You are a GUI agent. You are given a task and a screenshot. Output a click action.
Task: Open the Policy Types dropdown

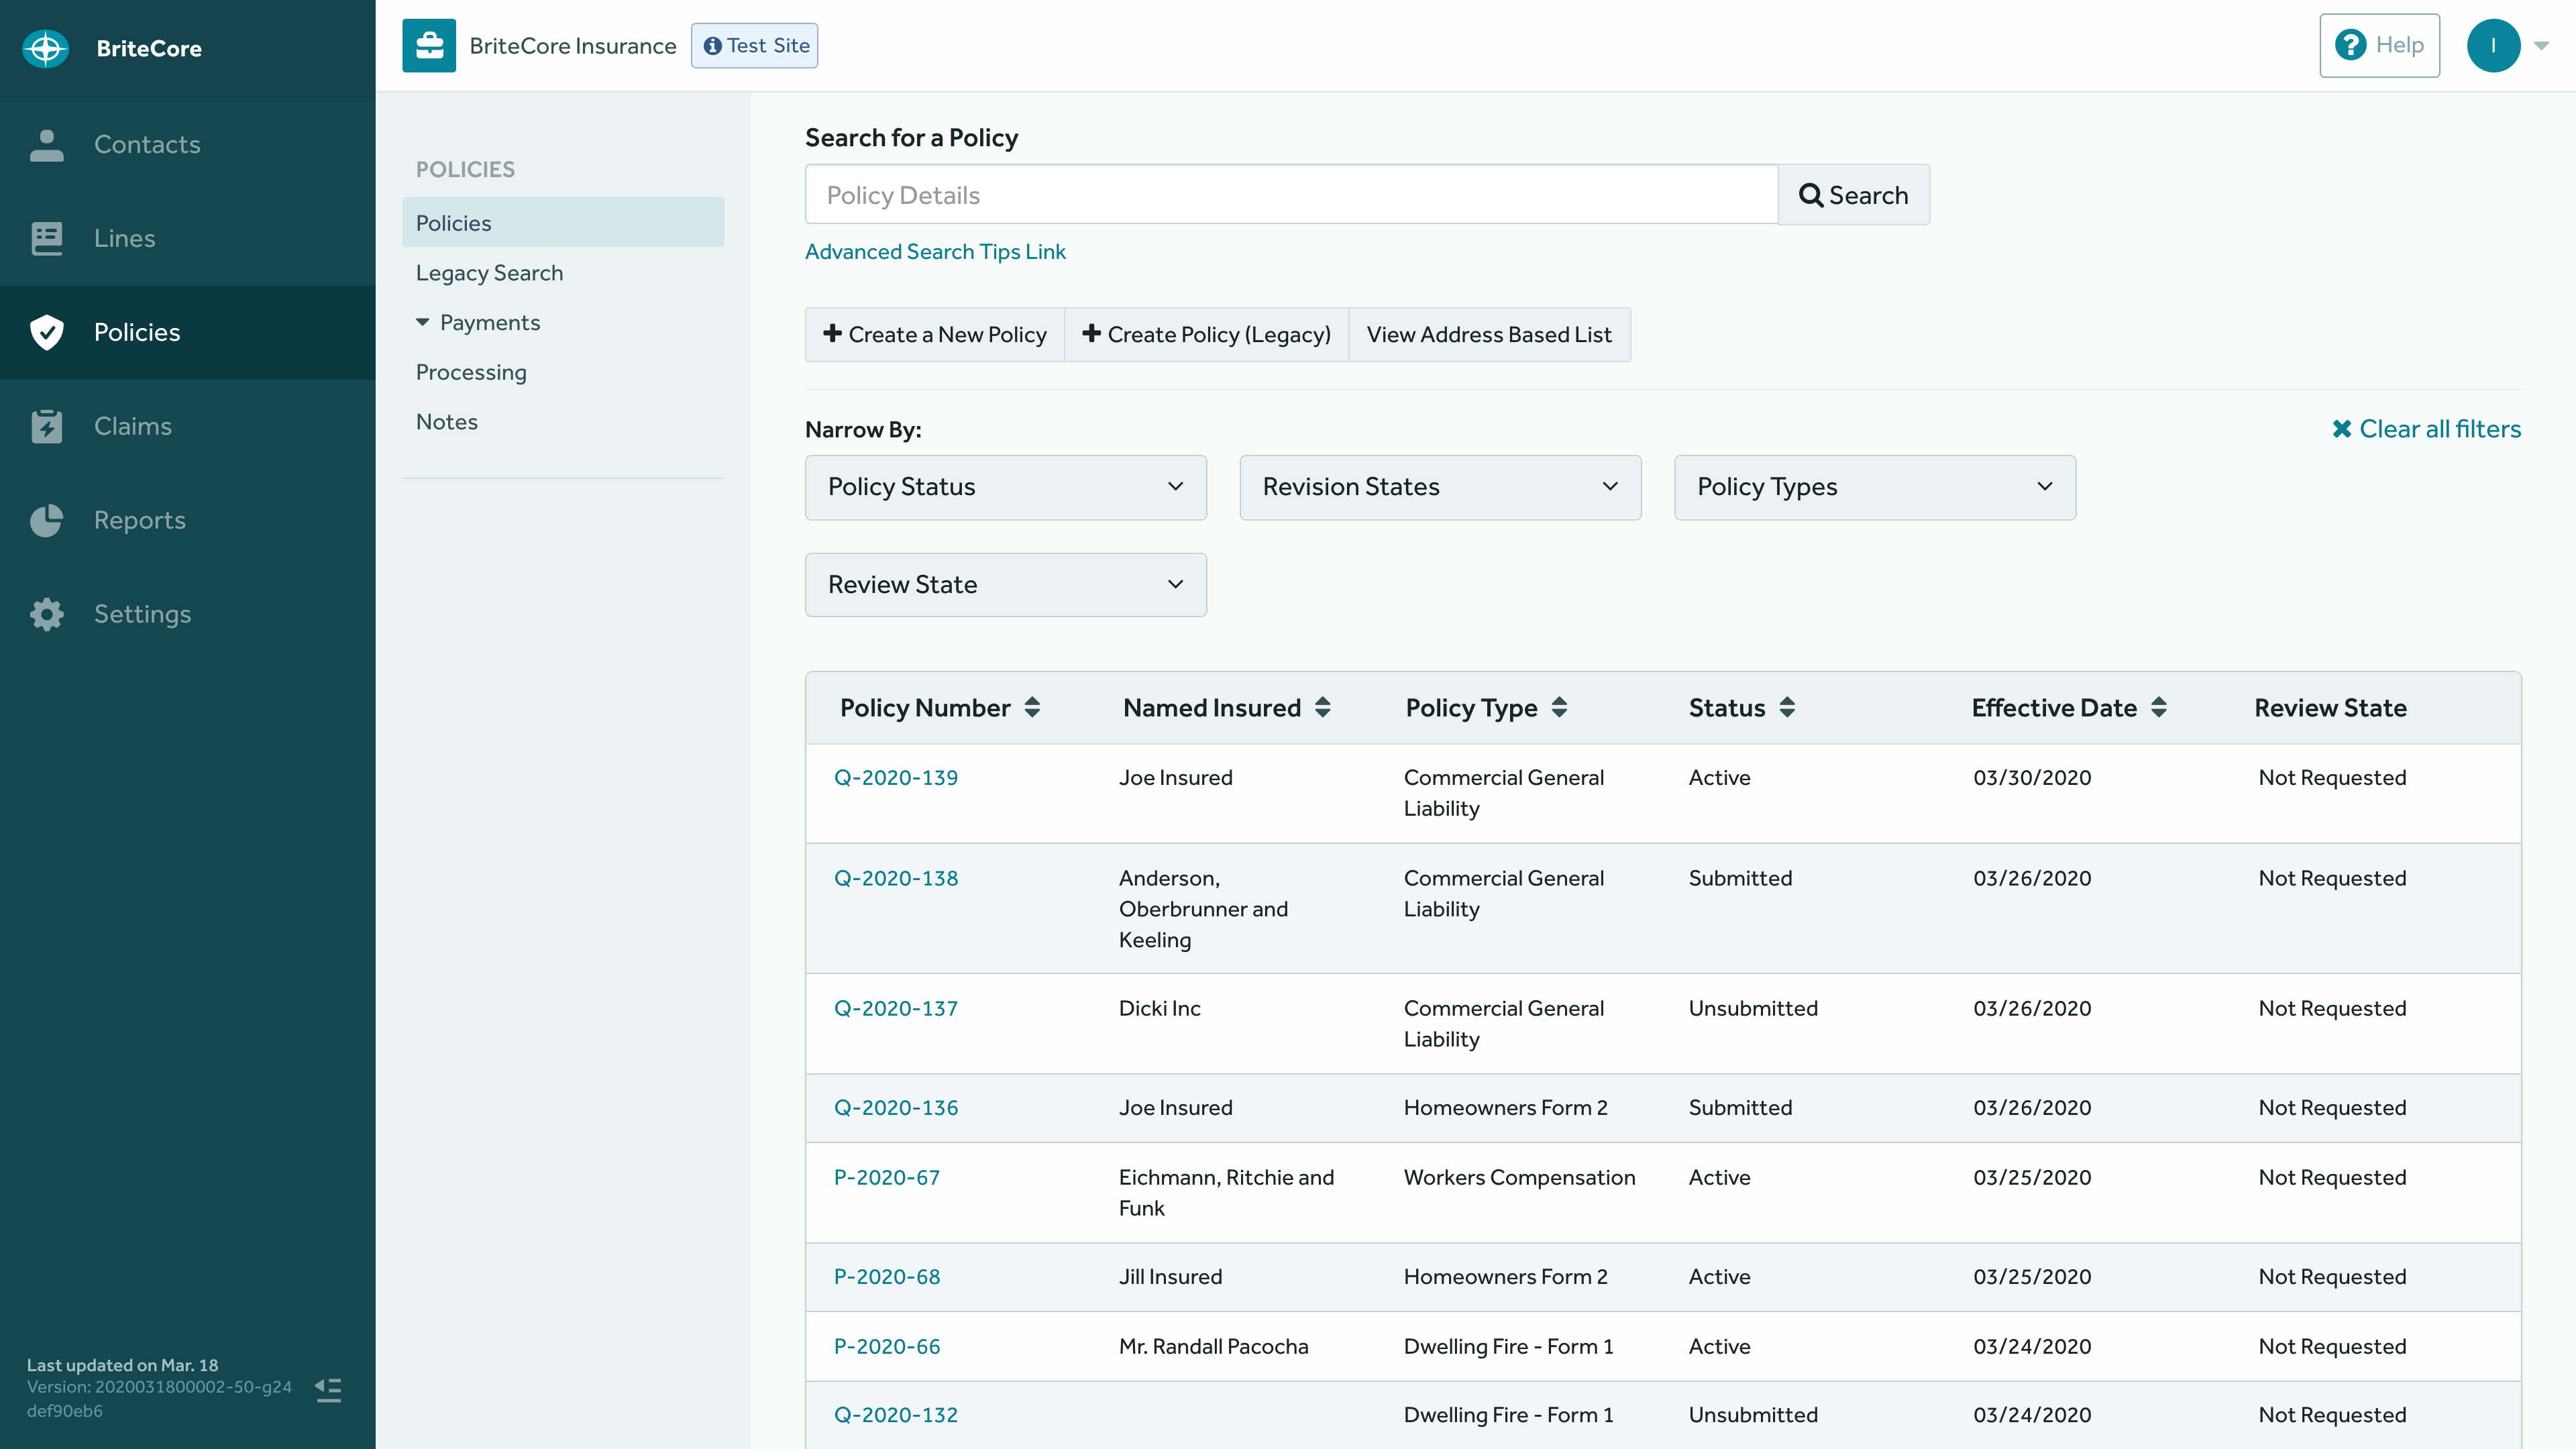(1875, 487)
